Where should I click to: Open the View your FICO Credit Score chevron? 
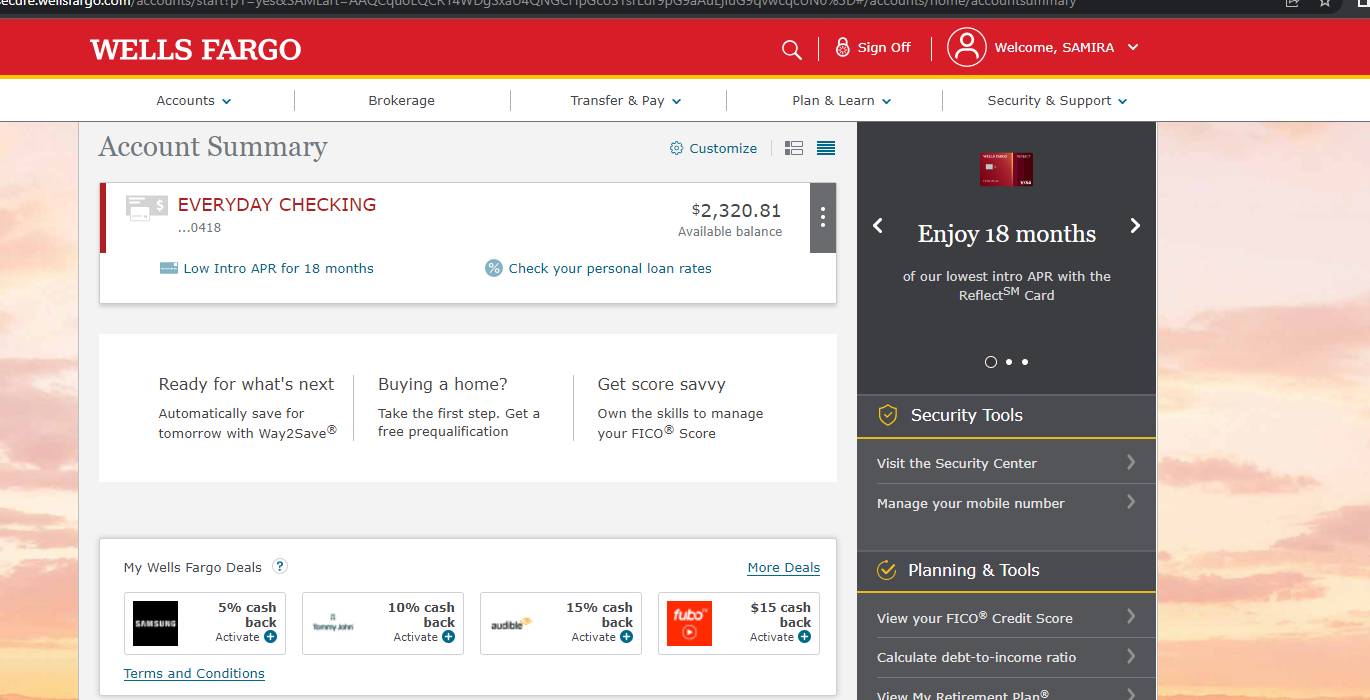tap(1131, 617)
